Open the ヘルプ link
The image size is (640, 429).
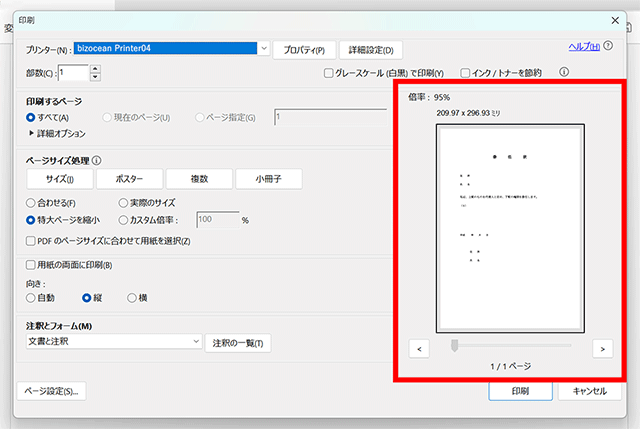(x=584, y=47)
